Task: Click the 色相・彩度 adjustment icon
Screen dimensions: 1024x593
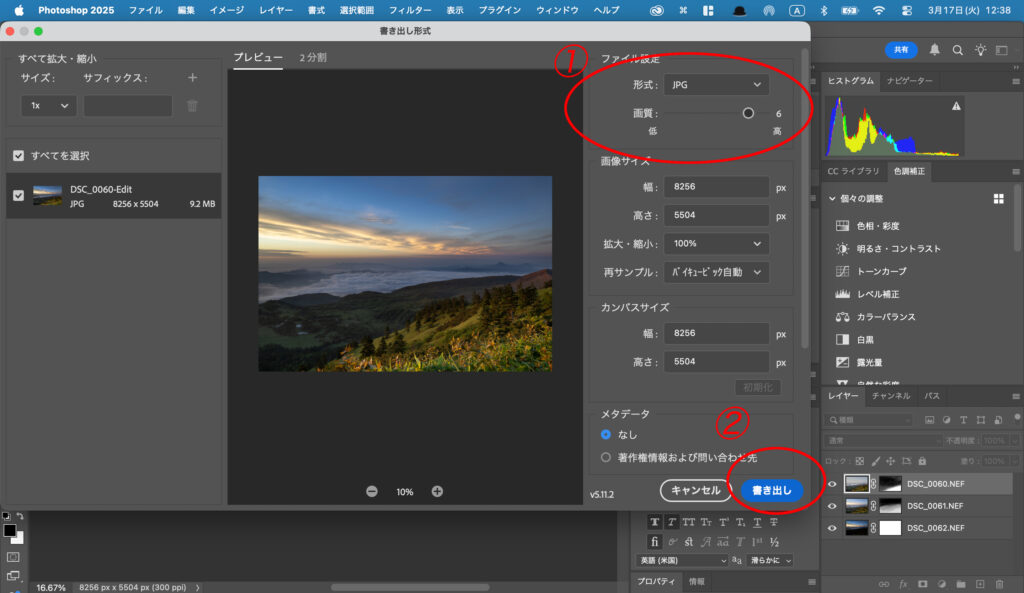Action: (842, 226)
